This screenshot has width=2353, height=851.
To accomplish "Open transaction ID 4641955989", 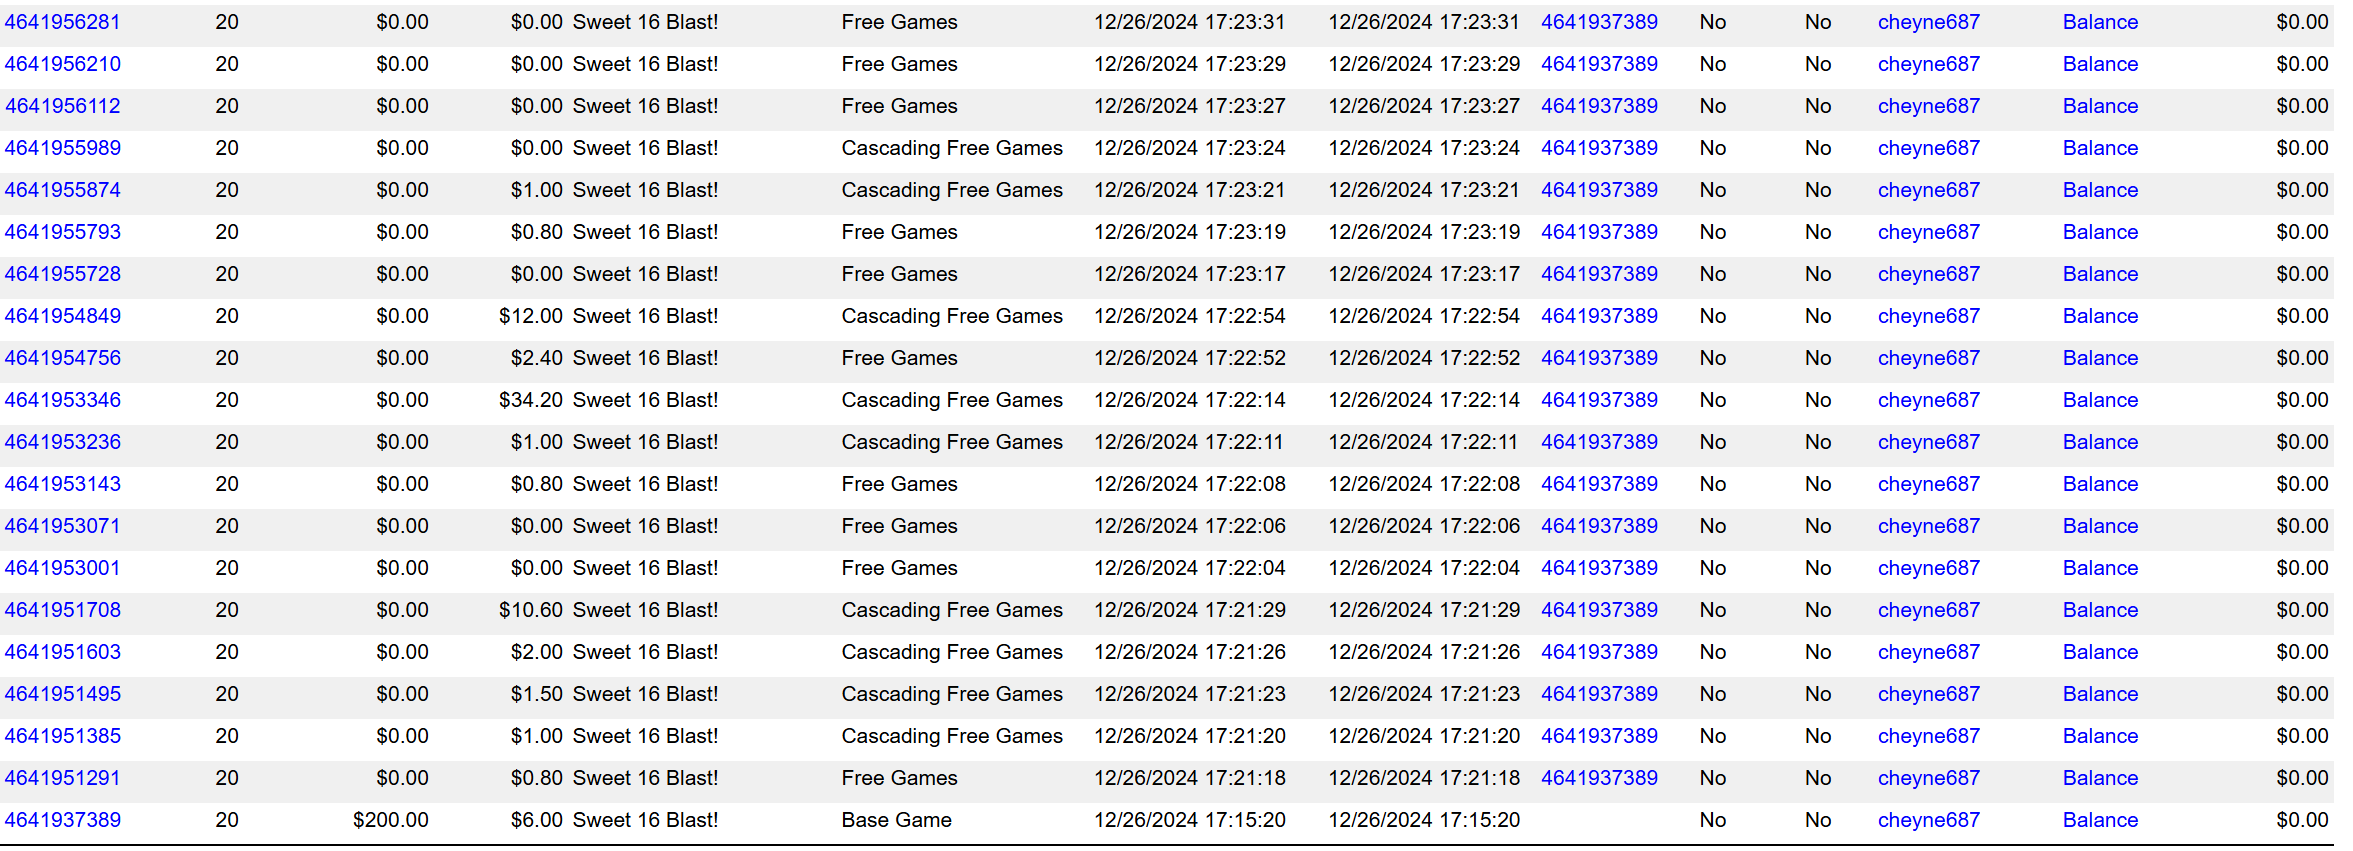I will (62, 148).
